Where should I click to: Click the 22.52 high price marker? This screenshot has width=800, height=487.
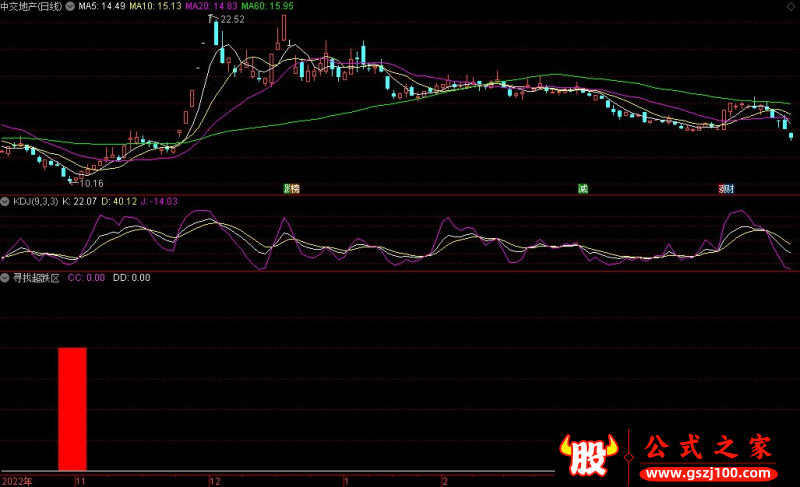click(x=229, y=19)
